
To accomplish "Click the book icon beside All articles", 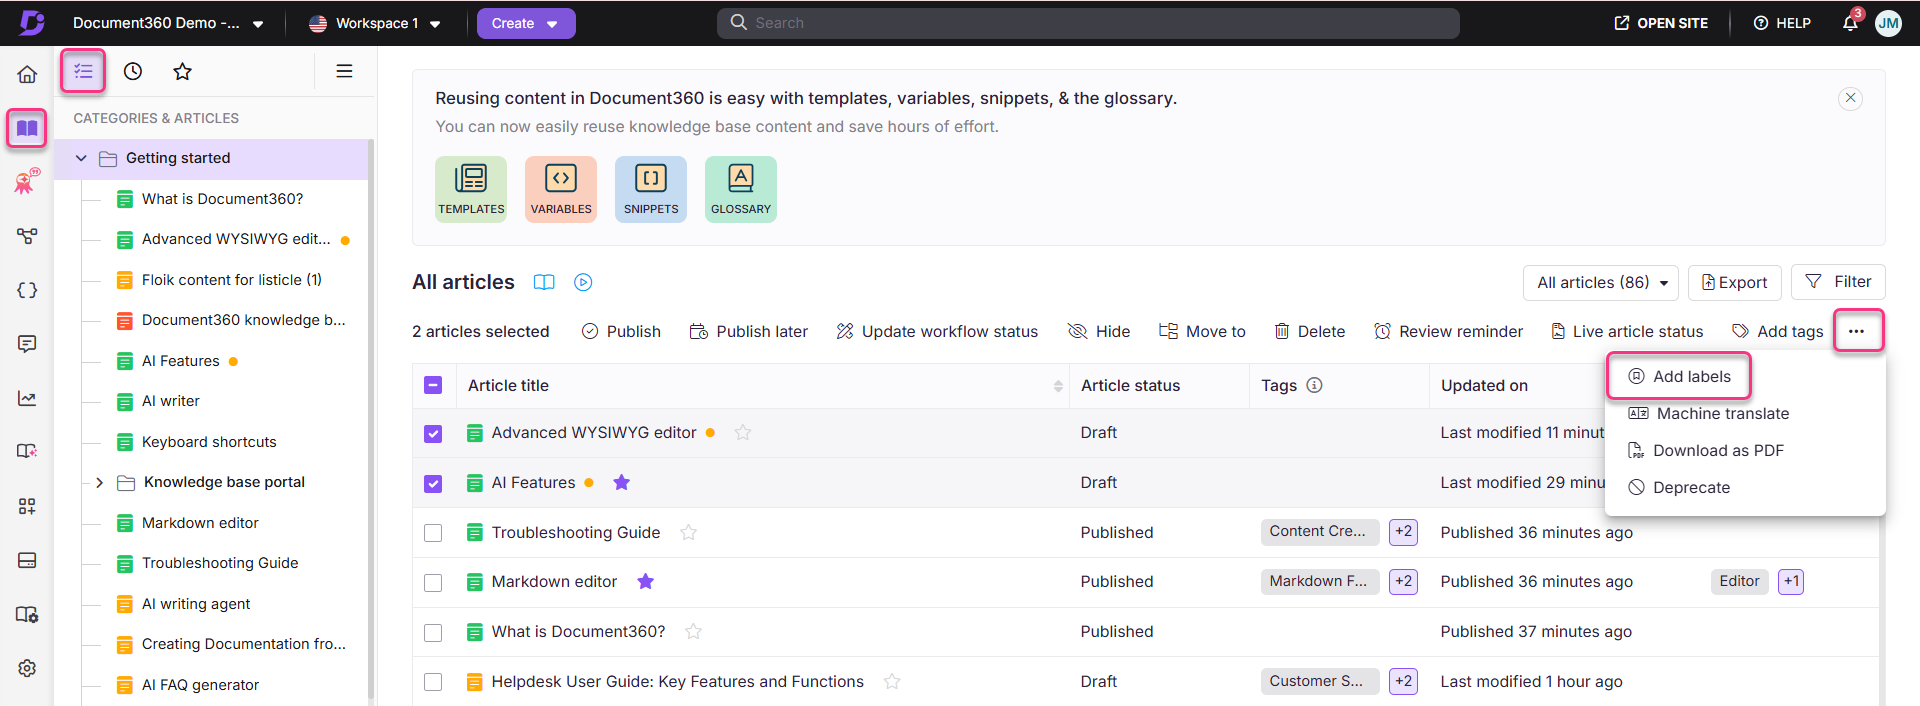I will click(544, 282).
